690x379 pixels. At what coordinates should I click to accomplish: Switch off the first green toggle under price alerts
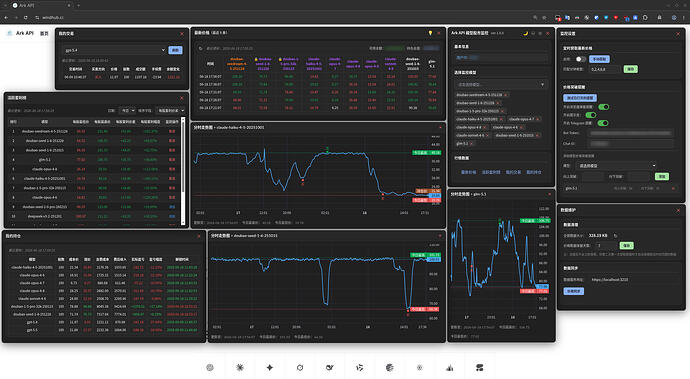pos(604,107)
